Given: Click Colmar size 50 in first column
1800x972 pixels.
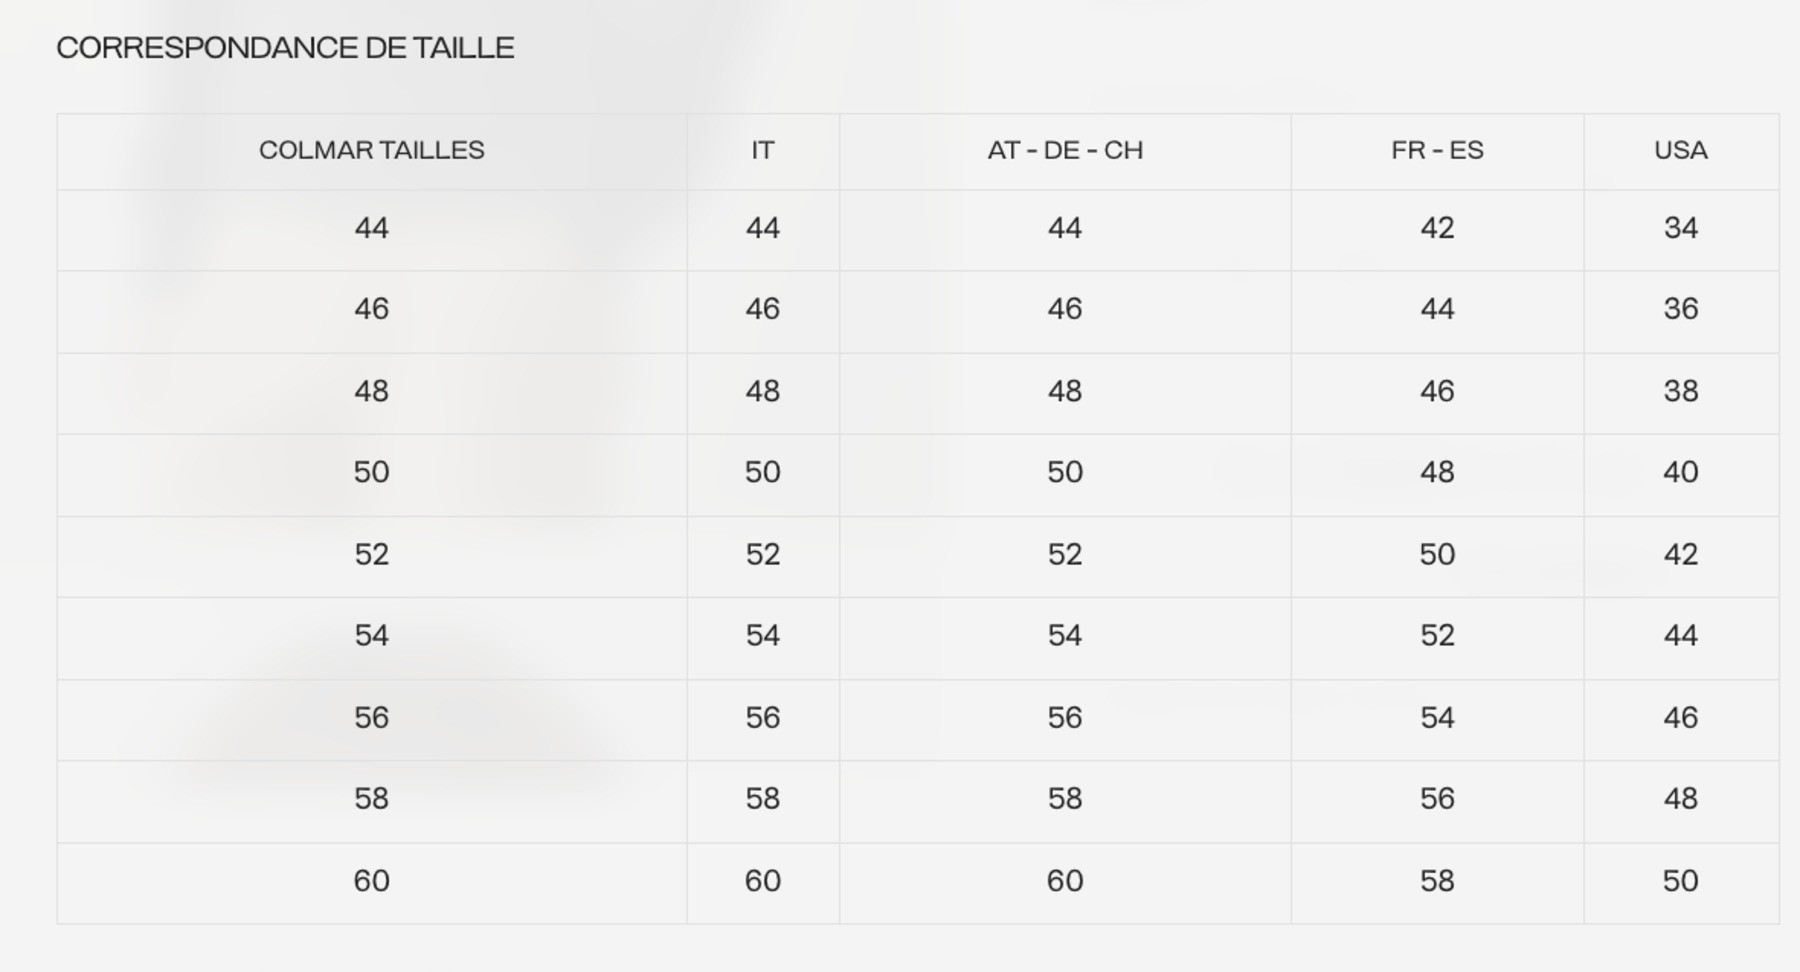Looking at the screenshot, I should (371, 472).
